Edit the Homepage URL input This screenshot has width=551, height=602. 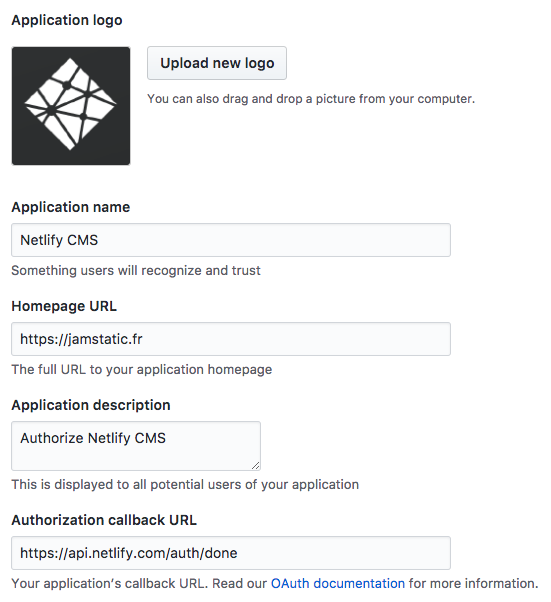click(x=231, y=339)
